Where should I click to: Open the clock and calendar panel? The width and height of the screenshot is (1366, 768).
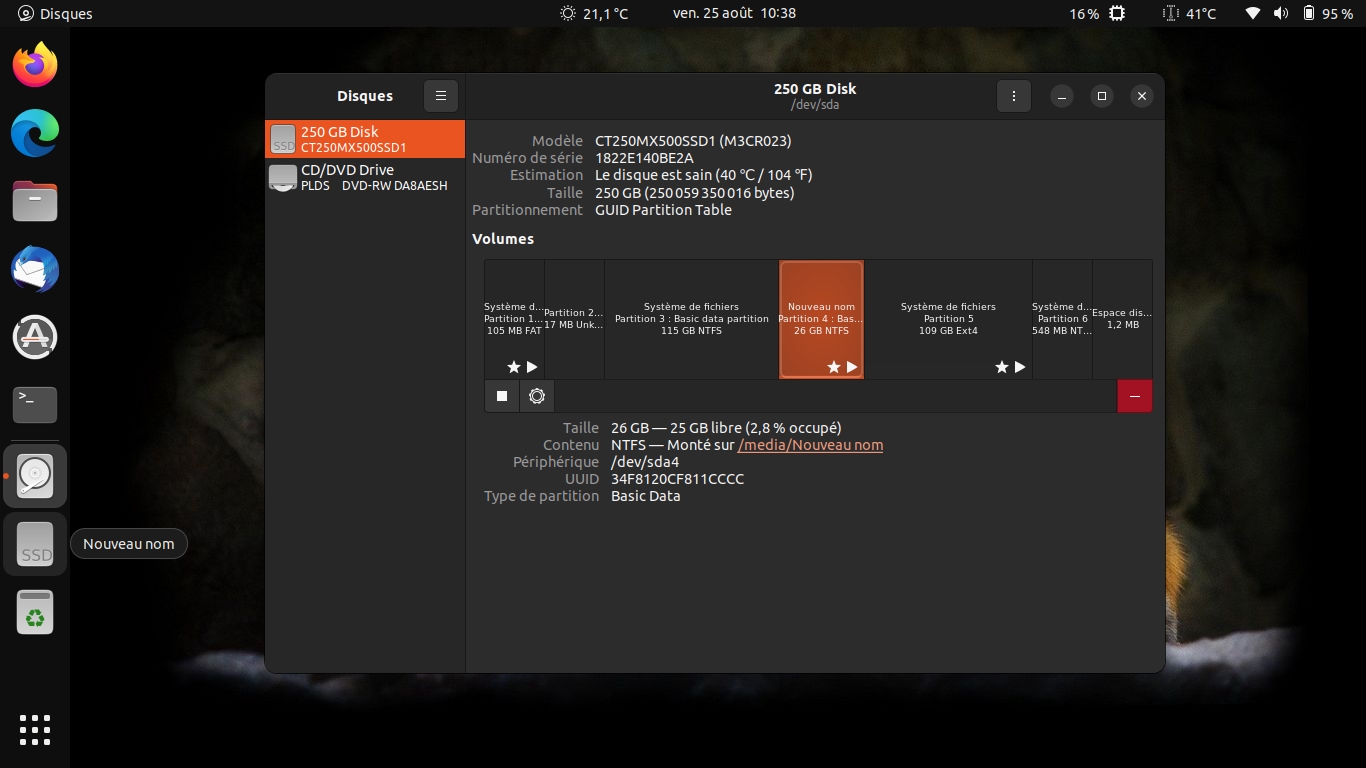point(734,13)
